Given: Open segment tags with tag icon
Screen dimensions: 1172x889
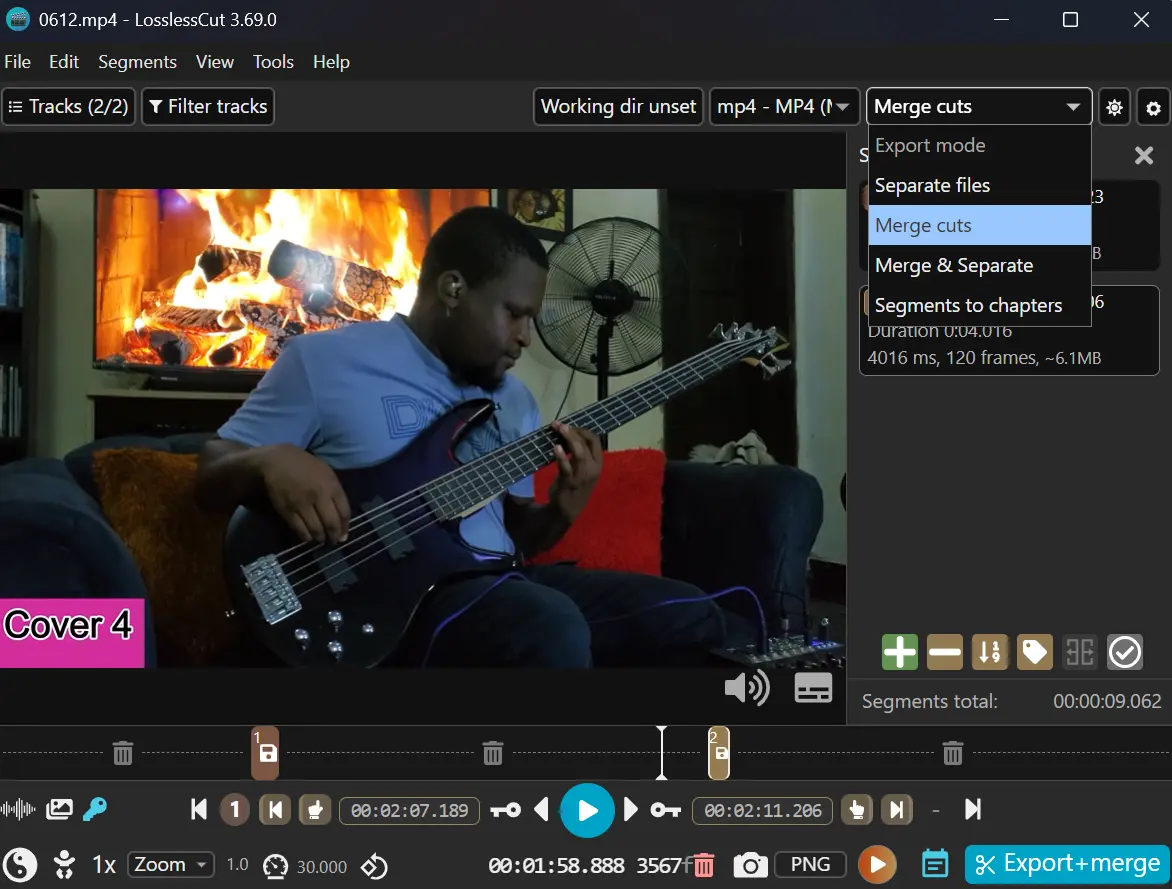Looking at the screenshot, I should 1034,652.
